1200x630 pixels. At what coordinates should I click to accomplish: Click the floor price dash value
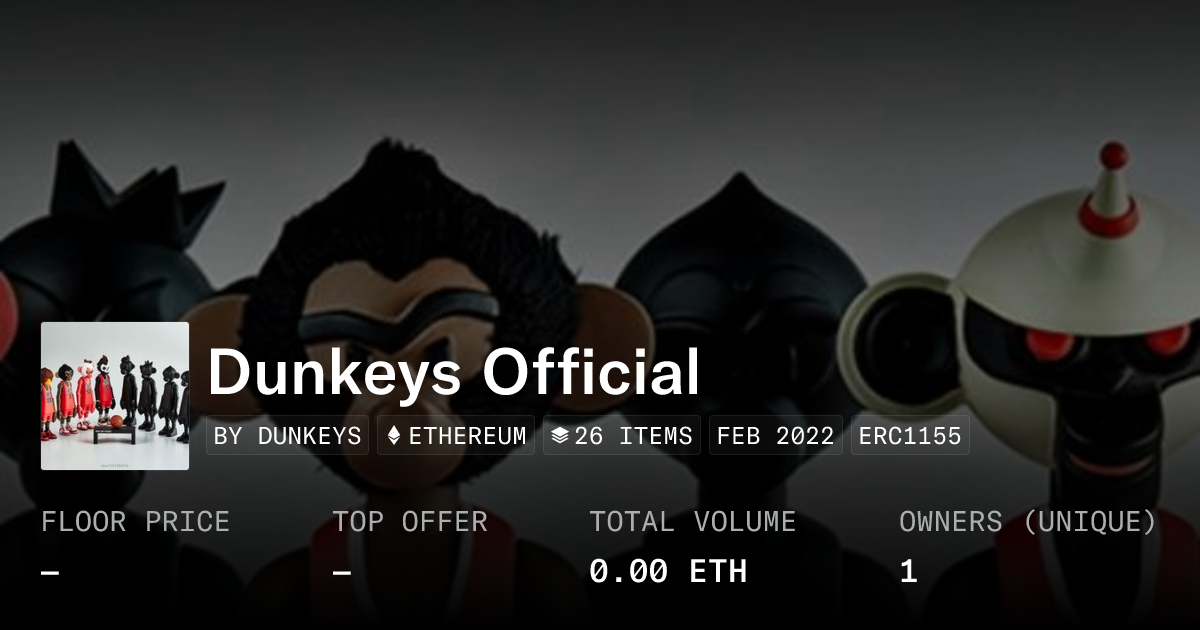[x=50, y=573]
